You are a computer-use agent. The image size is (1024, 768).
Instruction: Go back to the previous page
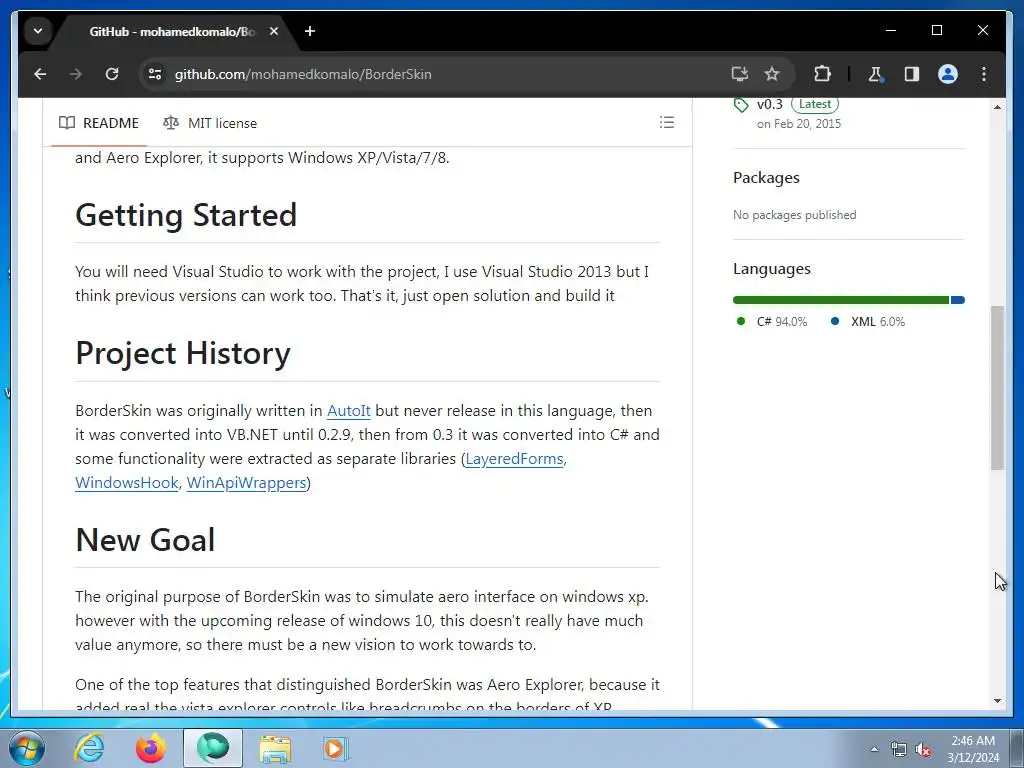click(x=40, y=74)
